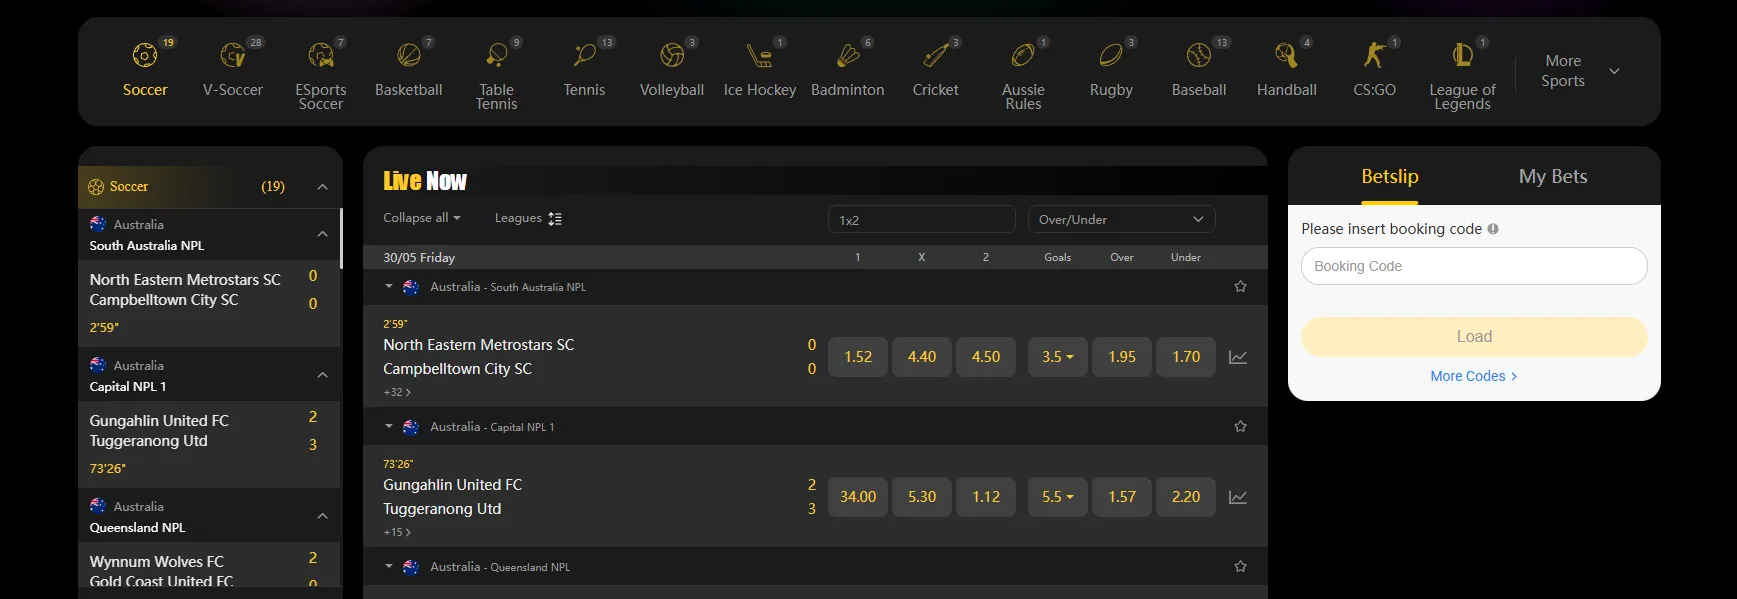Viewport: 1737px width, 599px height.
Task: Open the Baseball category
Action: pos(1199,55)
